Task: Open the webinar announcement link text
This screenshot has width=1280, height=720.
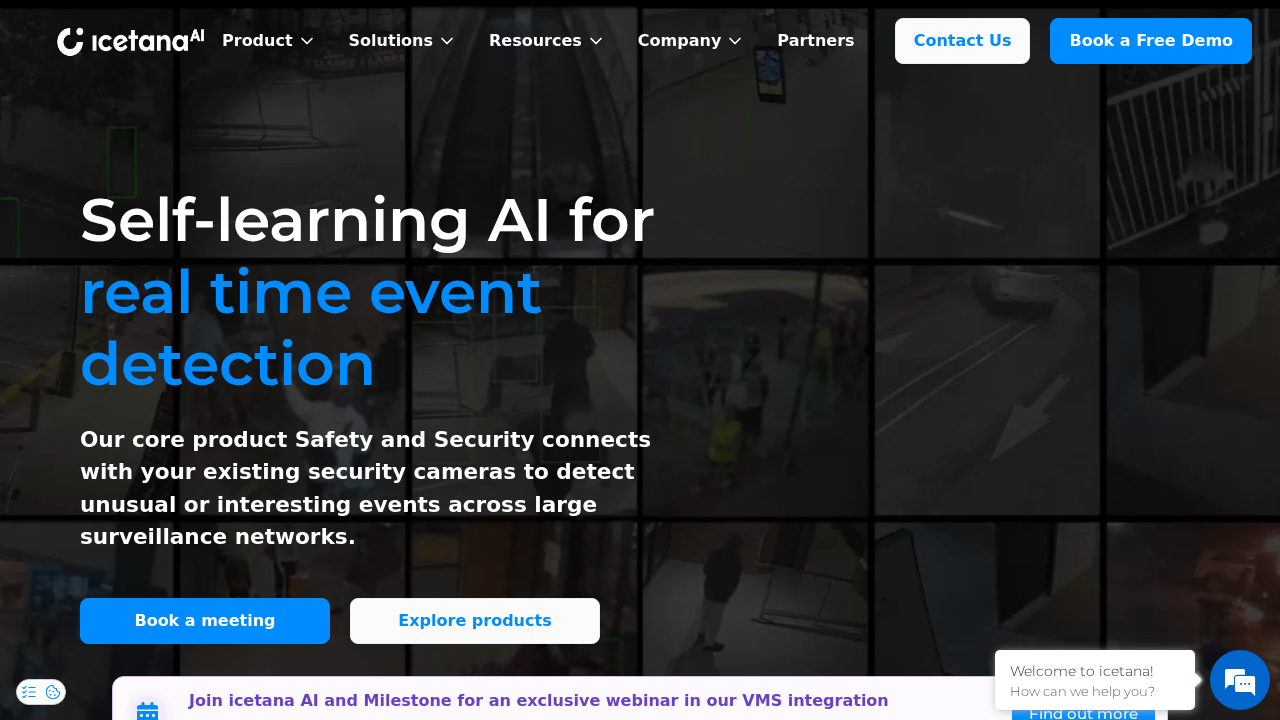Action: 538,701
